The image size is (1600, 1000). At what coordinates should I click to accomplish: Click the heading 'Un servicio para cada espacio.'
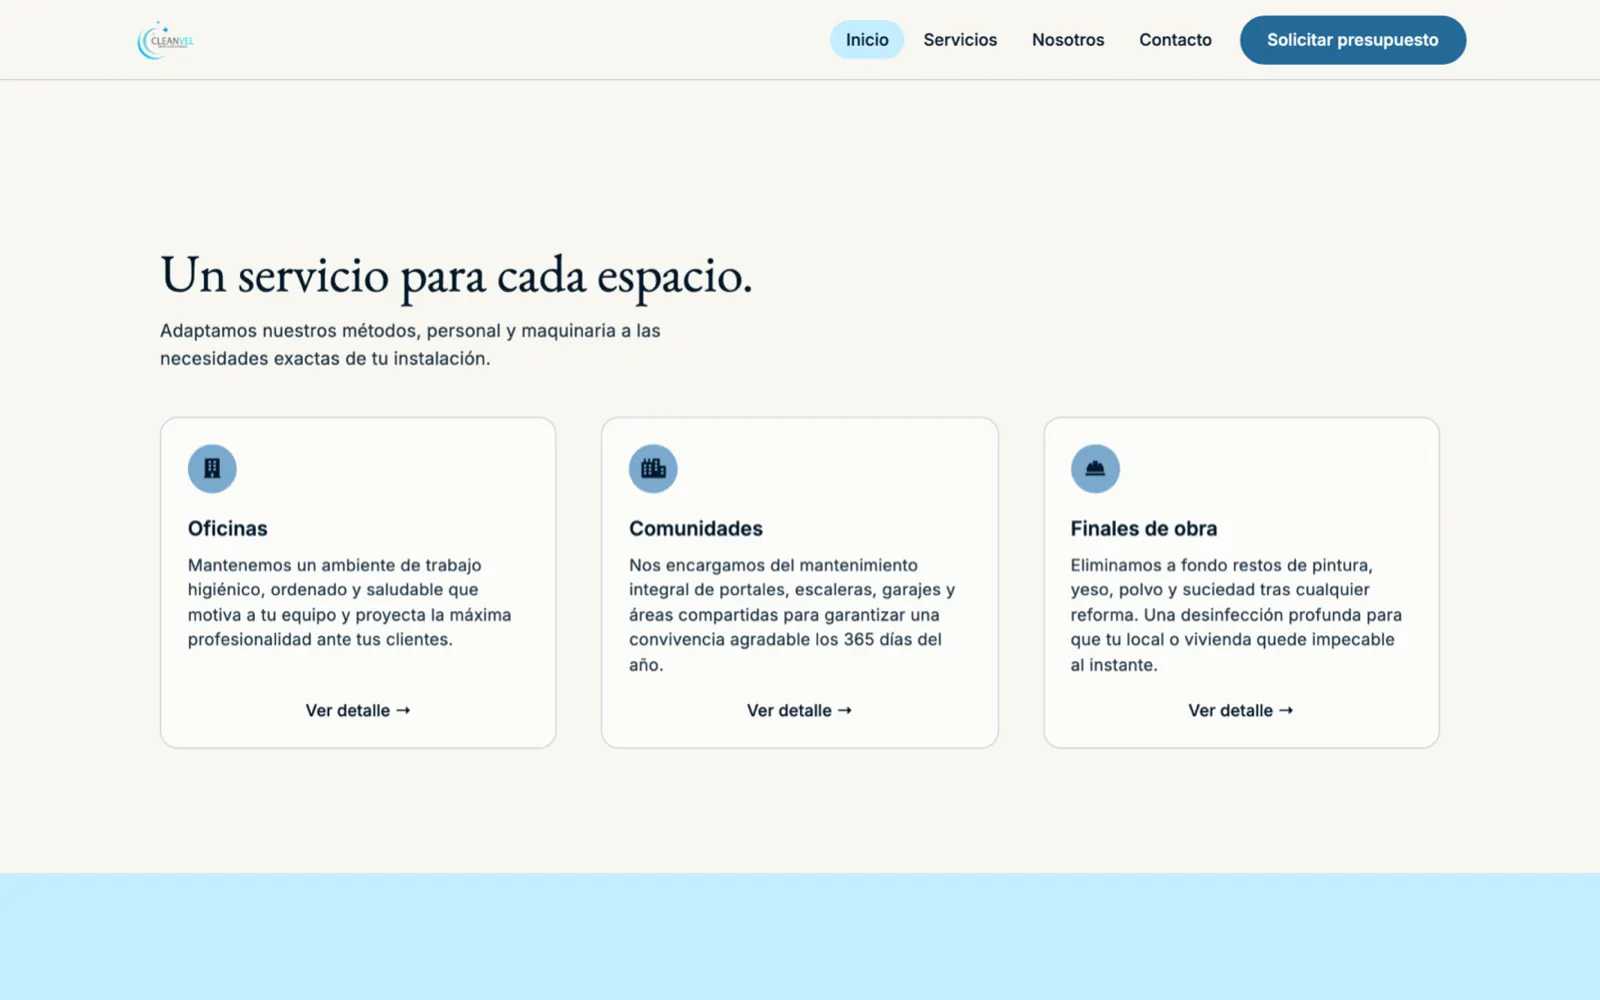(456, 275)
